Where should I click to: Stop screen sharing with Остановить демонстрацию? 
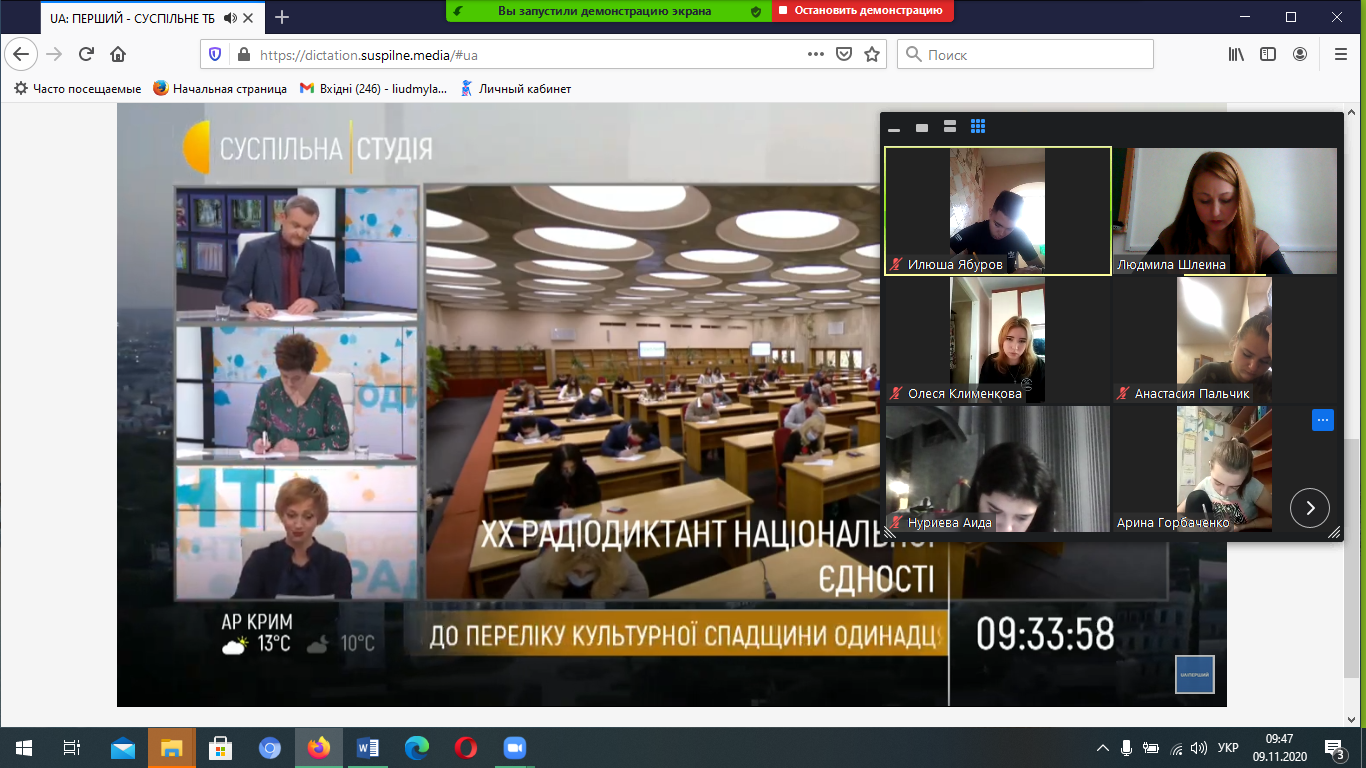[x=862, y=11]
